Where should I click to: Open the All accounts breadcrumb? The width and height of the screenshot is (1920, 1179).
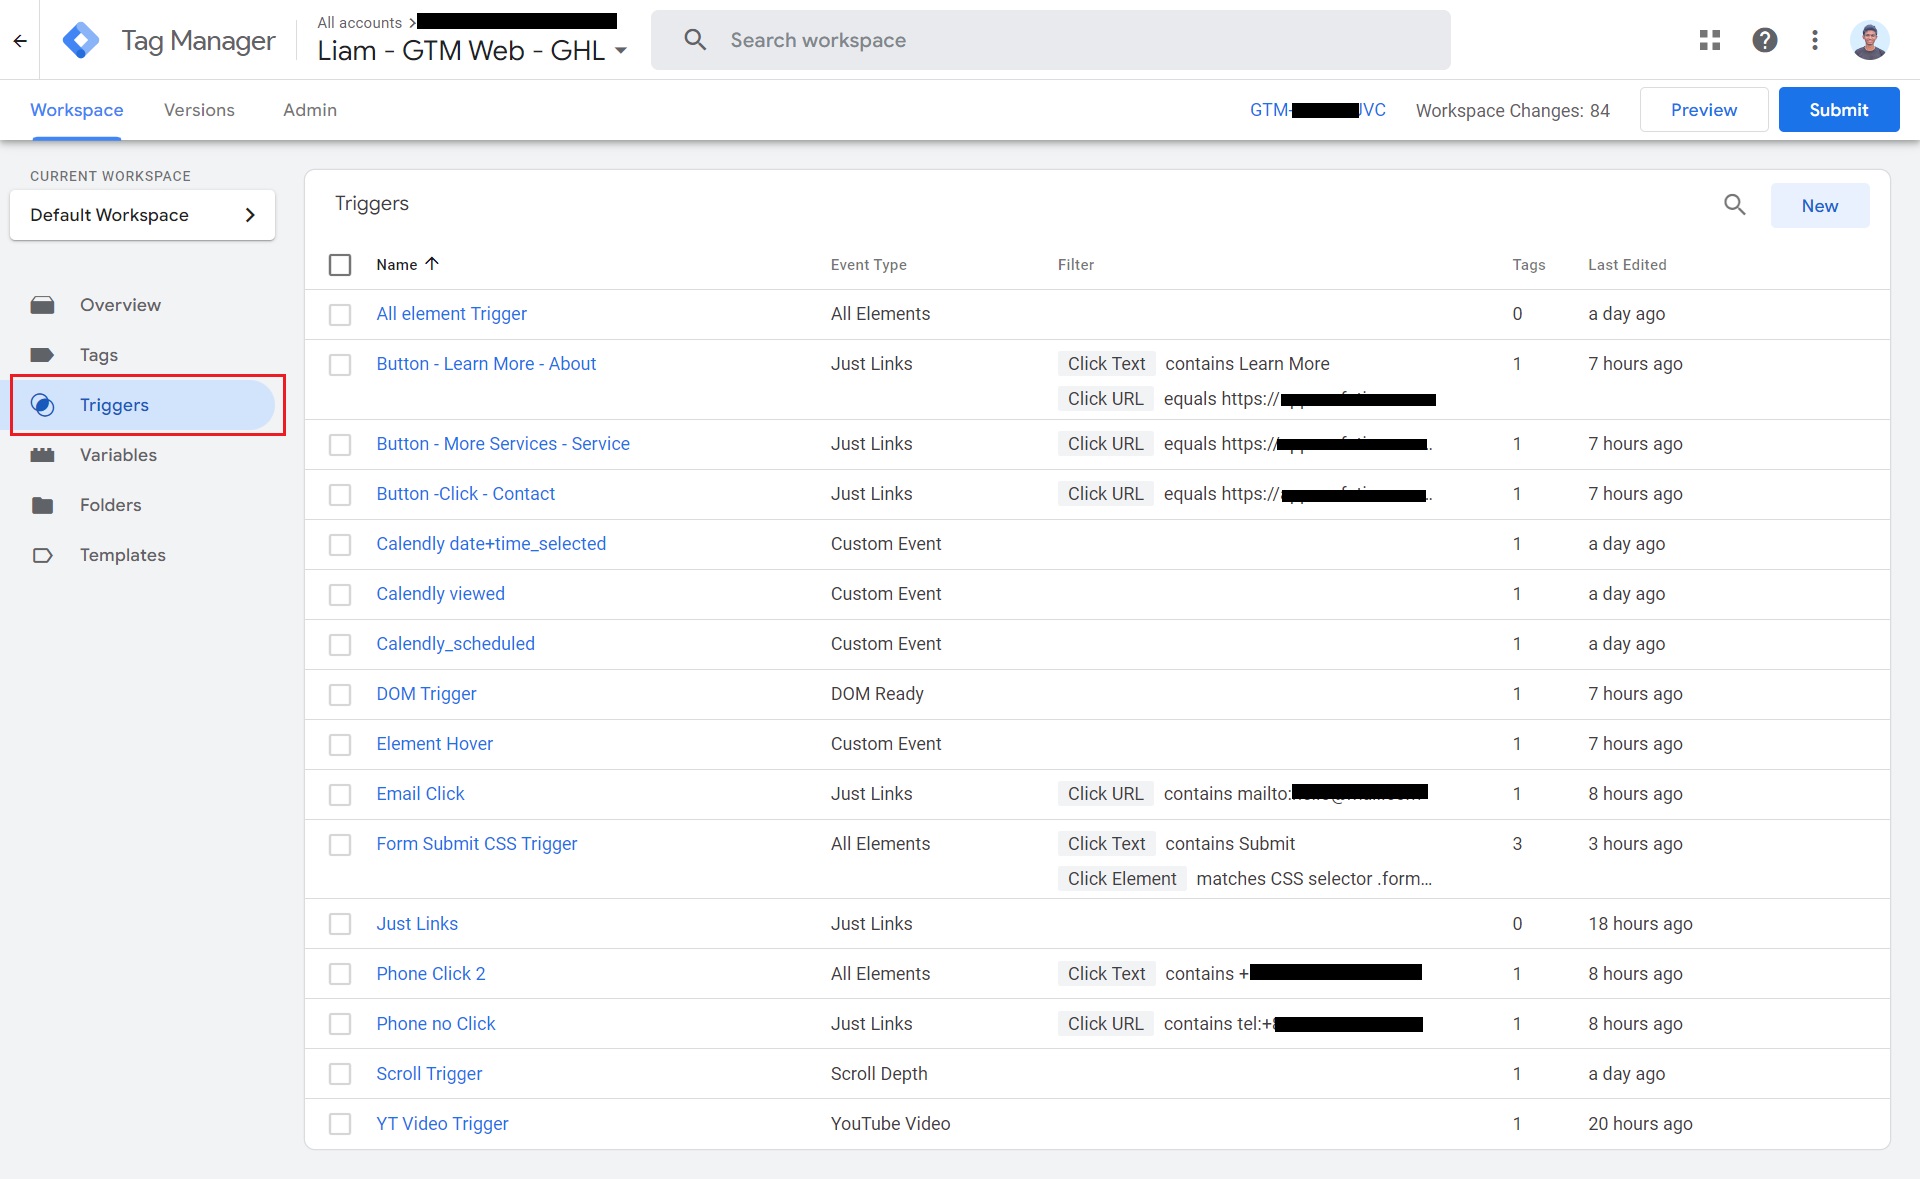[360, 22]
